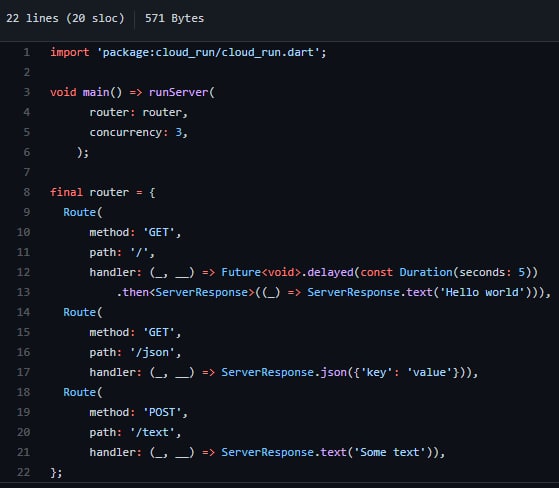559x488 pixels.
Task: Click line number 5 in gutter
Action: tap(27, 132)
